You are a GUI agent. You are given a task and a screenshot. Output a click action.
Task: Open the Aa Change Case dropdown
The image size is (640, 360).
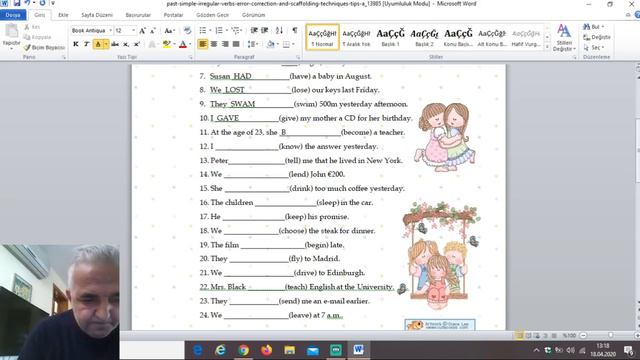point(169,31)
